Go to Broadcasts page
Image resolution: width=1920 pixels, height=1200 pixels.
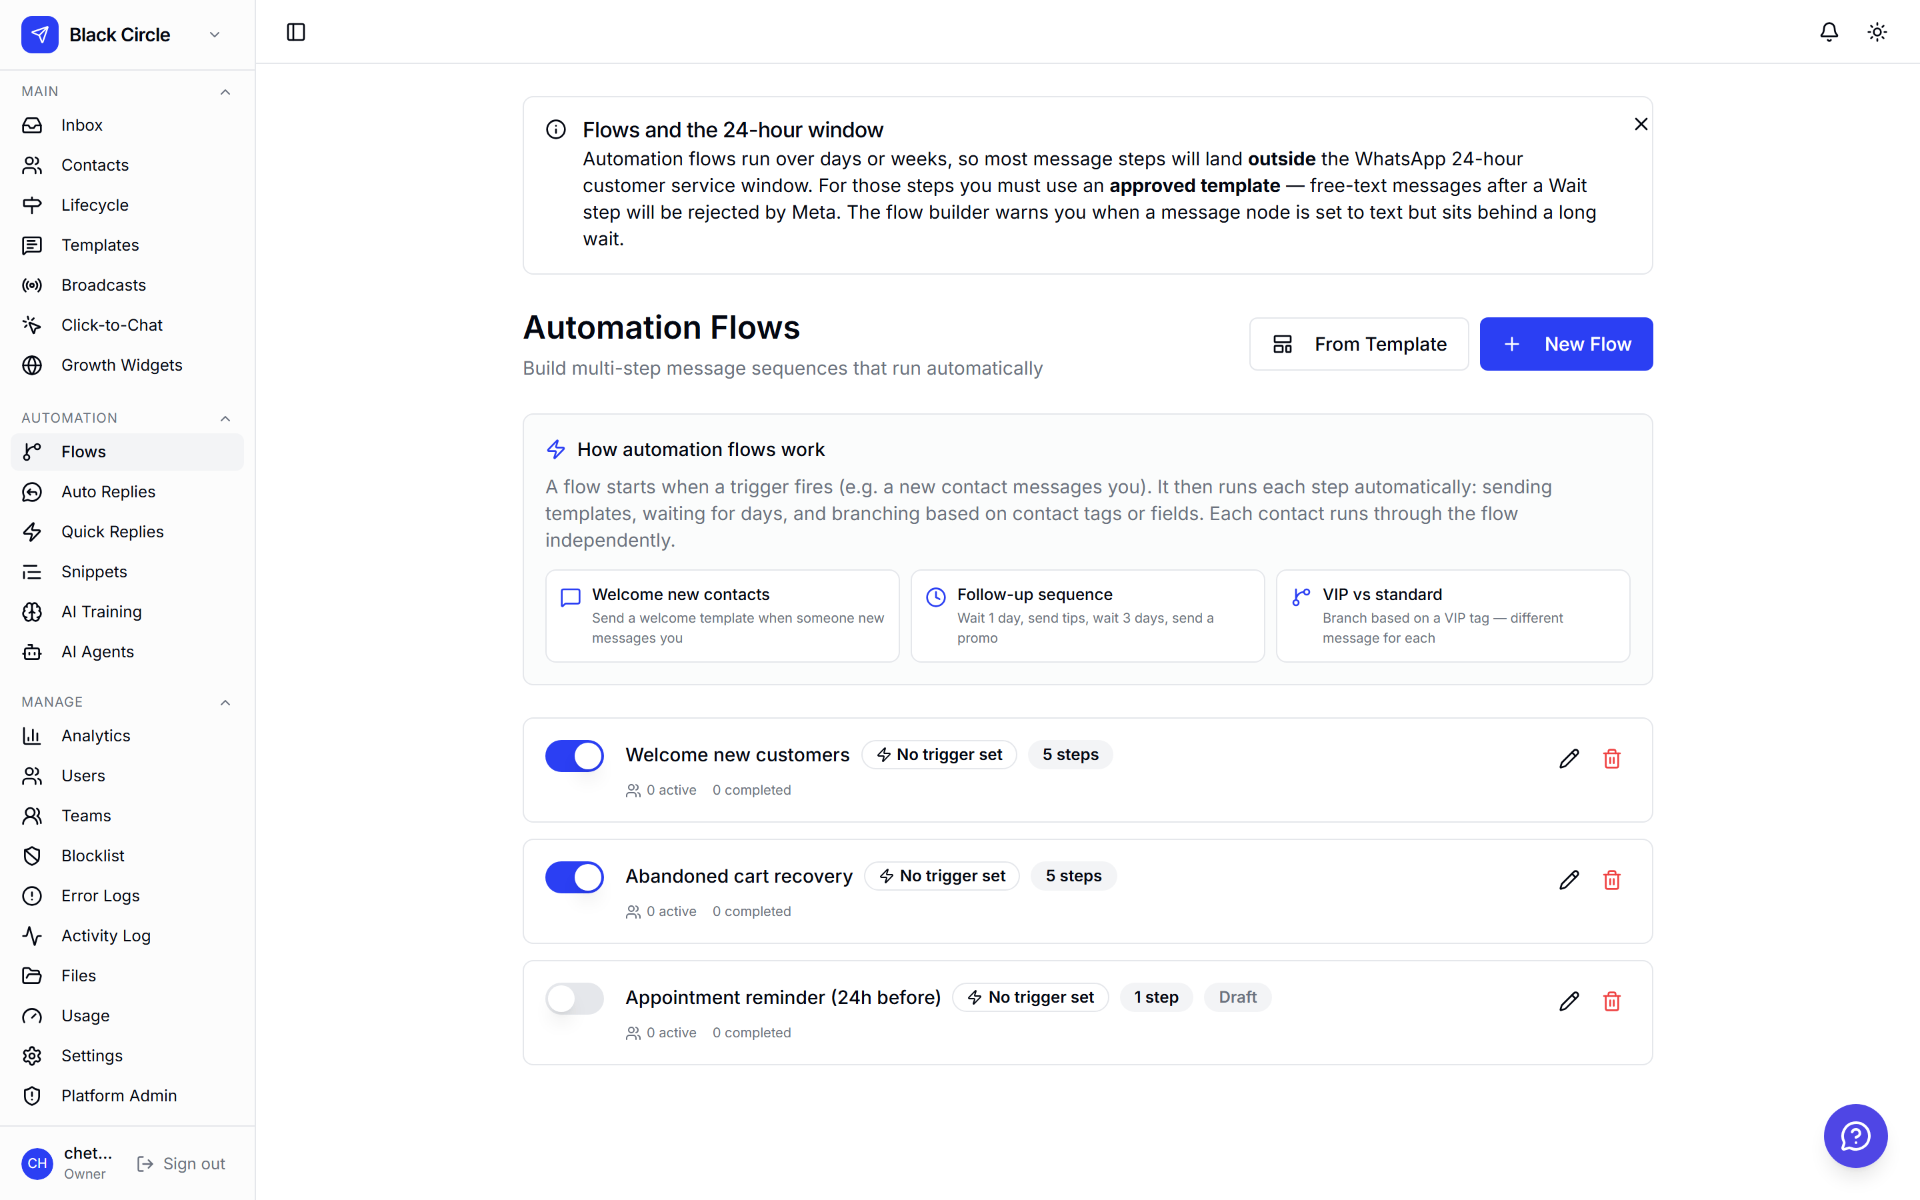pos(127,285)
